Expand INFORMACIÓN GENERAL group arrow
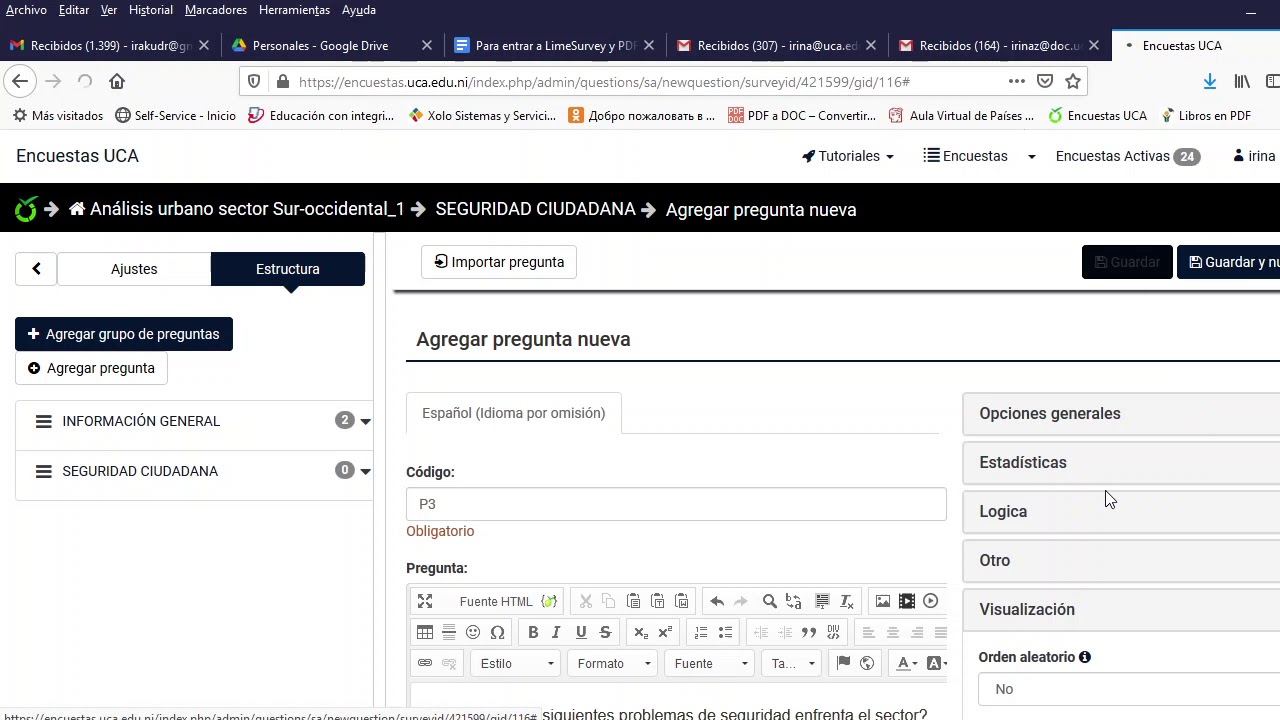This screenshot has height=720, width=1280. (x=365, y=421)
